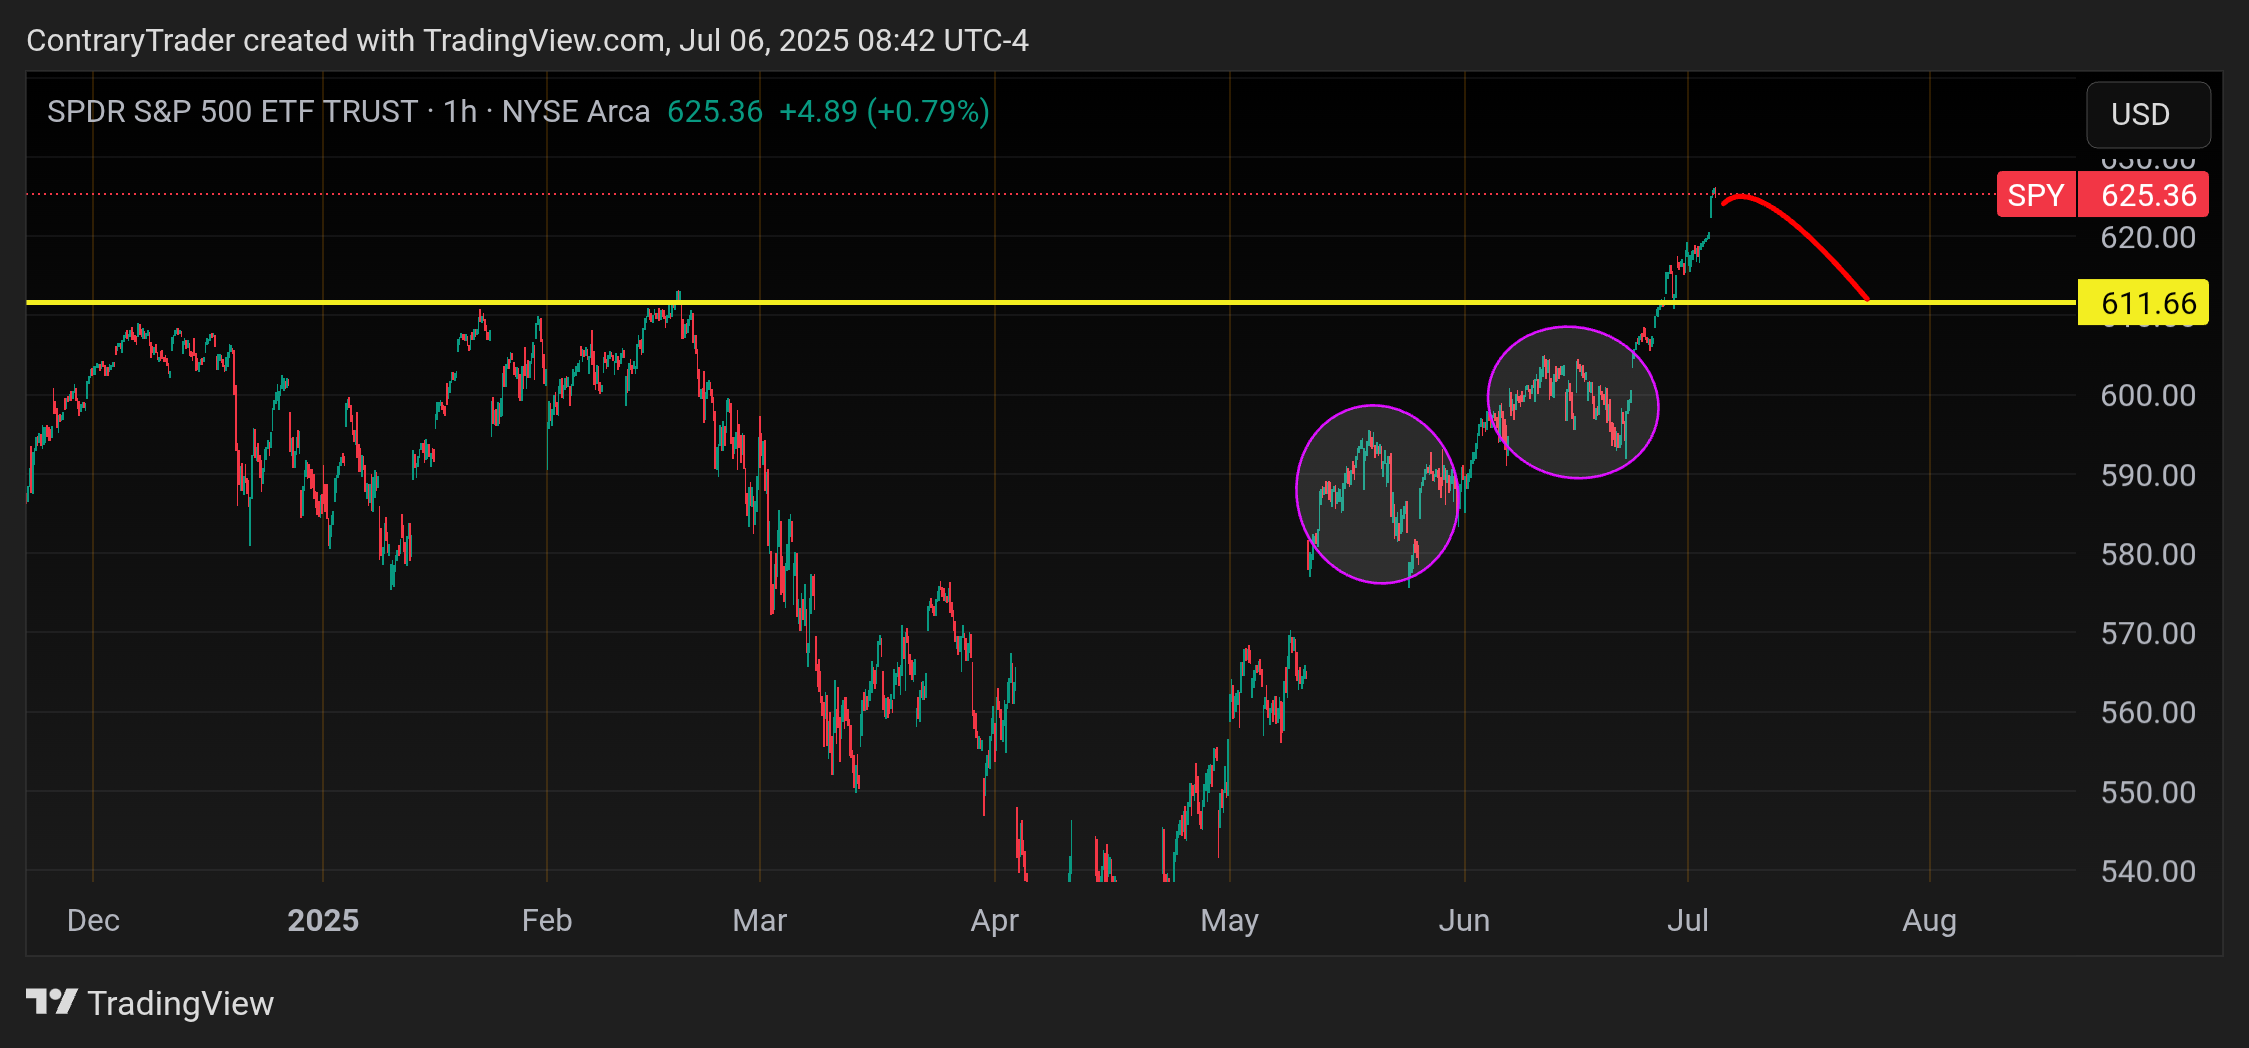The width and height of the screenshot is (2249, 1048).
Task: Click the 620.00 price scale label
Action: point(2148,237)
